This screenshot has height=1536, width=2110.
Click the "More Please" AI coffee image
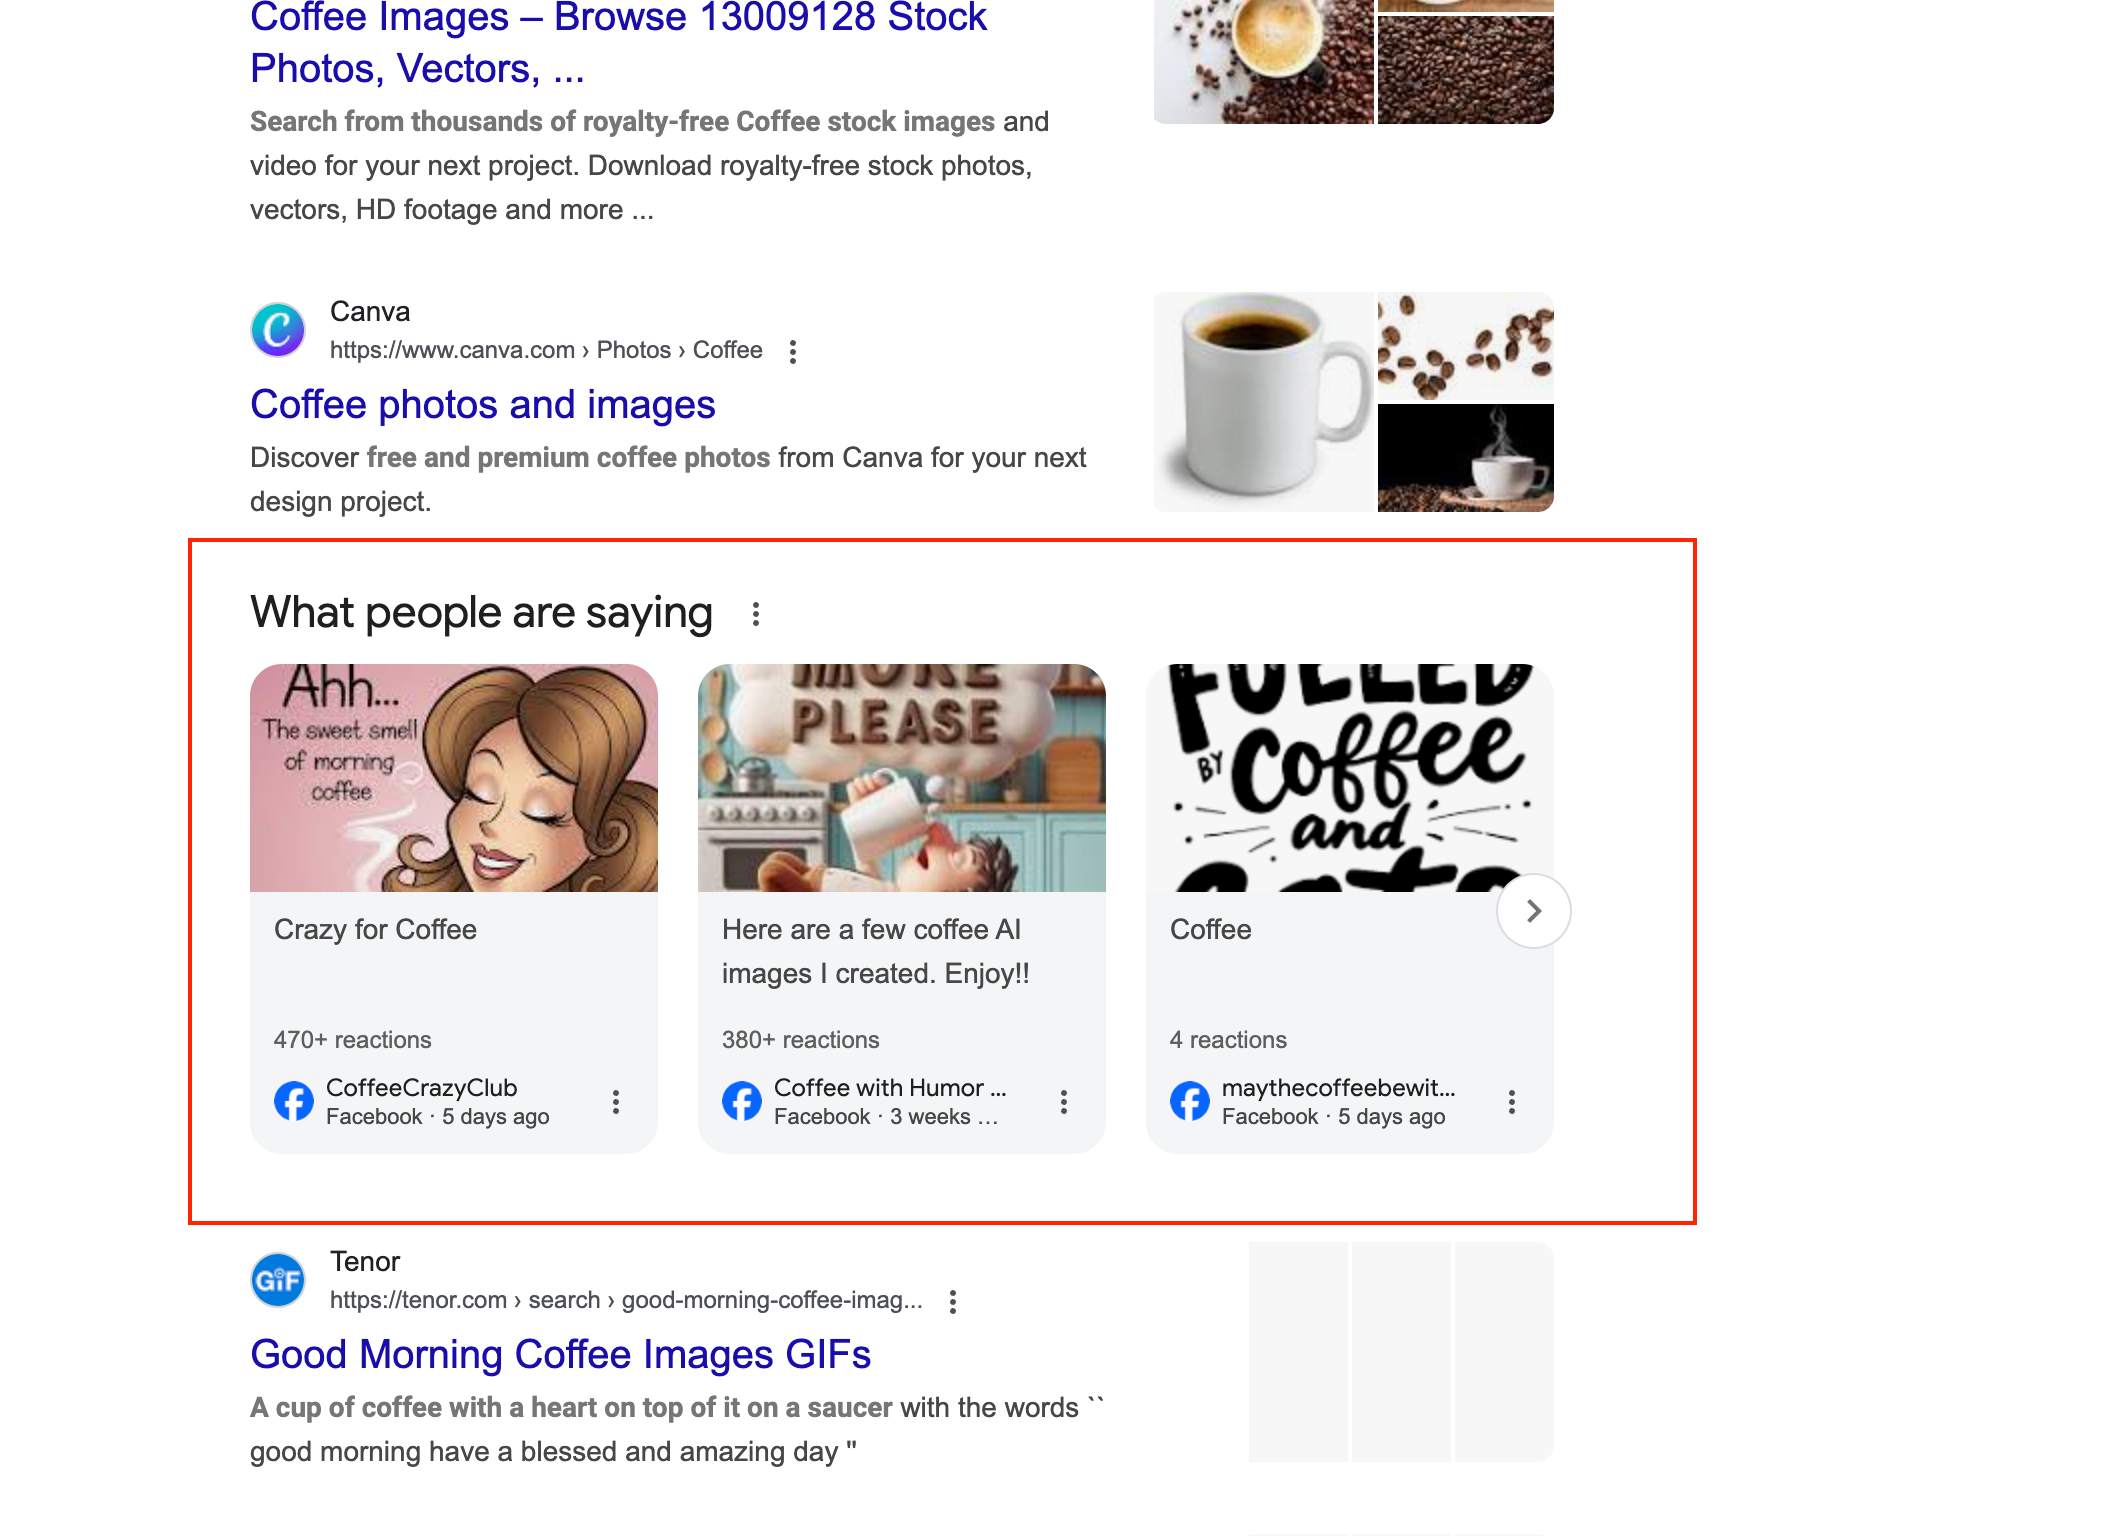point(901,778)
